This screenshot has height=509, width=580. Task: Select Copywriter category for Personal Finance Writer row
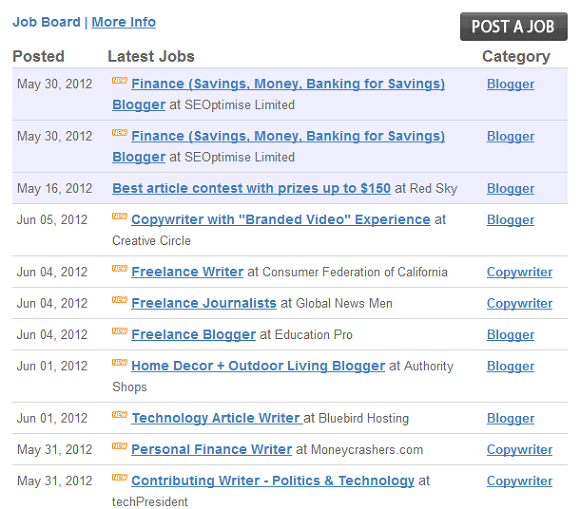point(519,449)
